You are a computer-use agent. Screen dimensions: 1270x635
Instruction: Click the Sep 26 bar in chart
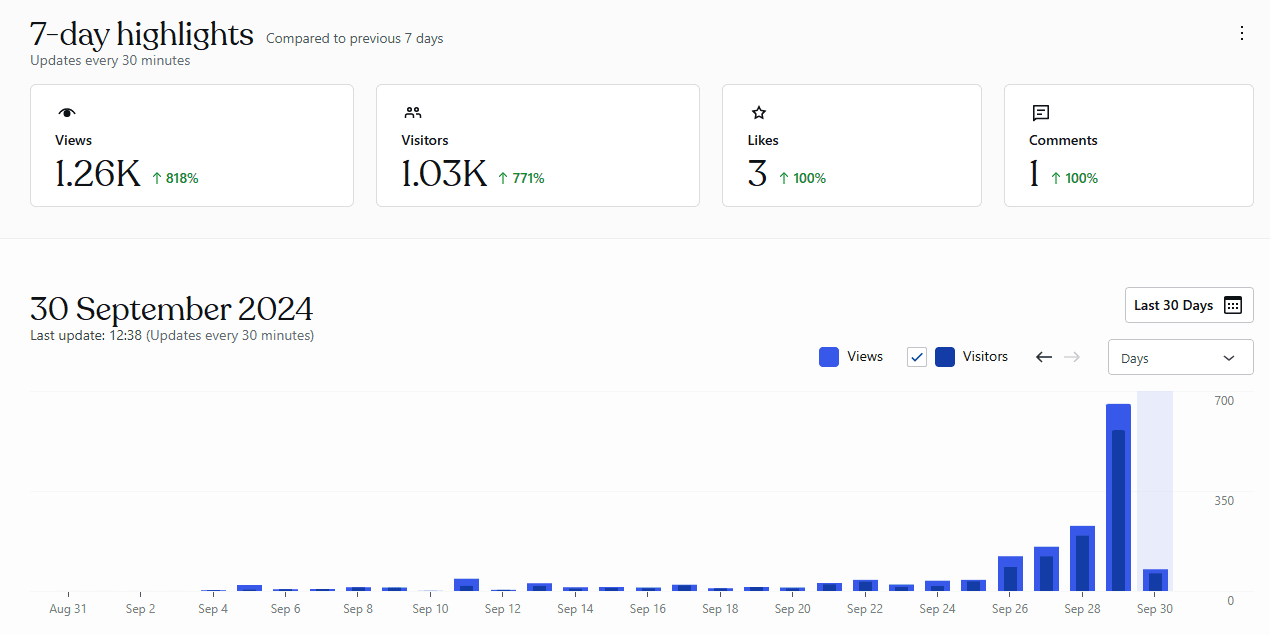tap(1010, 575)
